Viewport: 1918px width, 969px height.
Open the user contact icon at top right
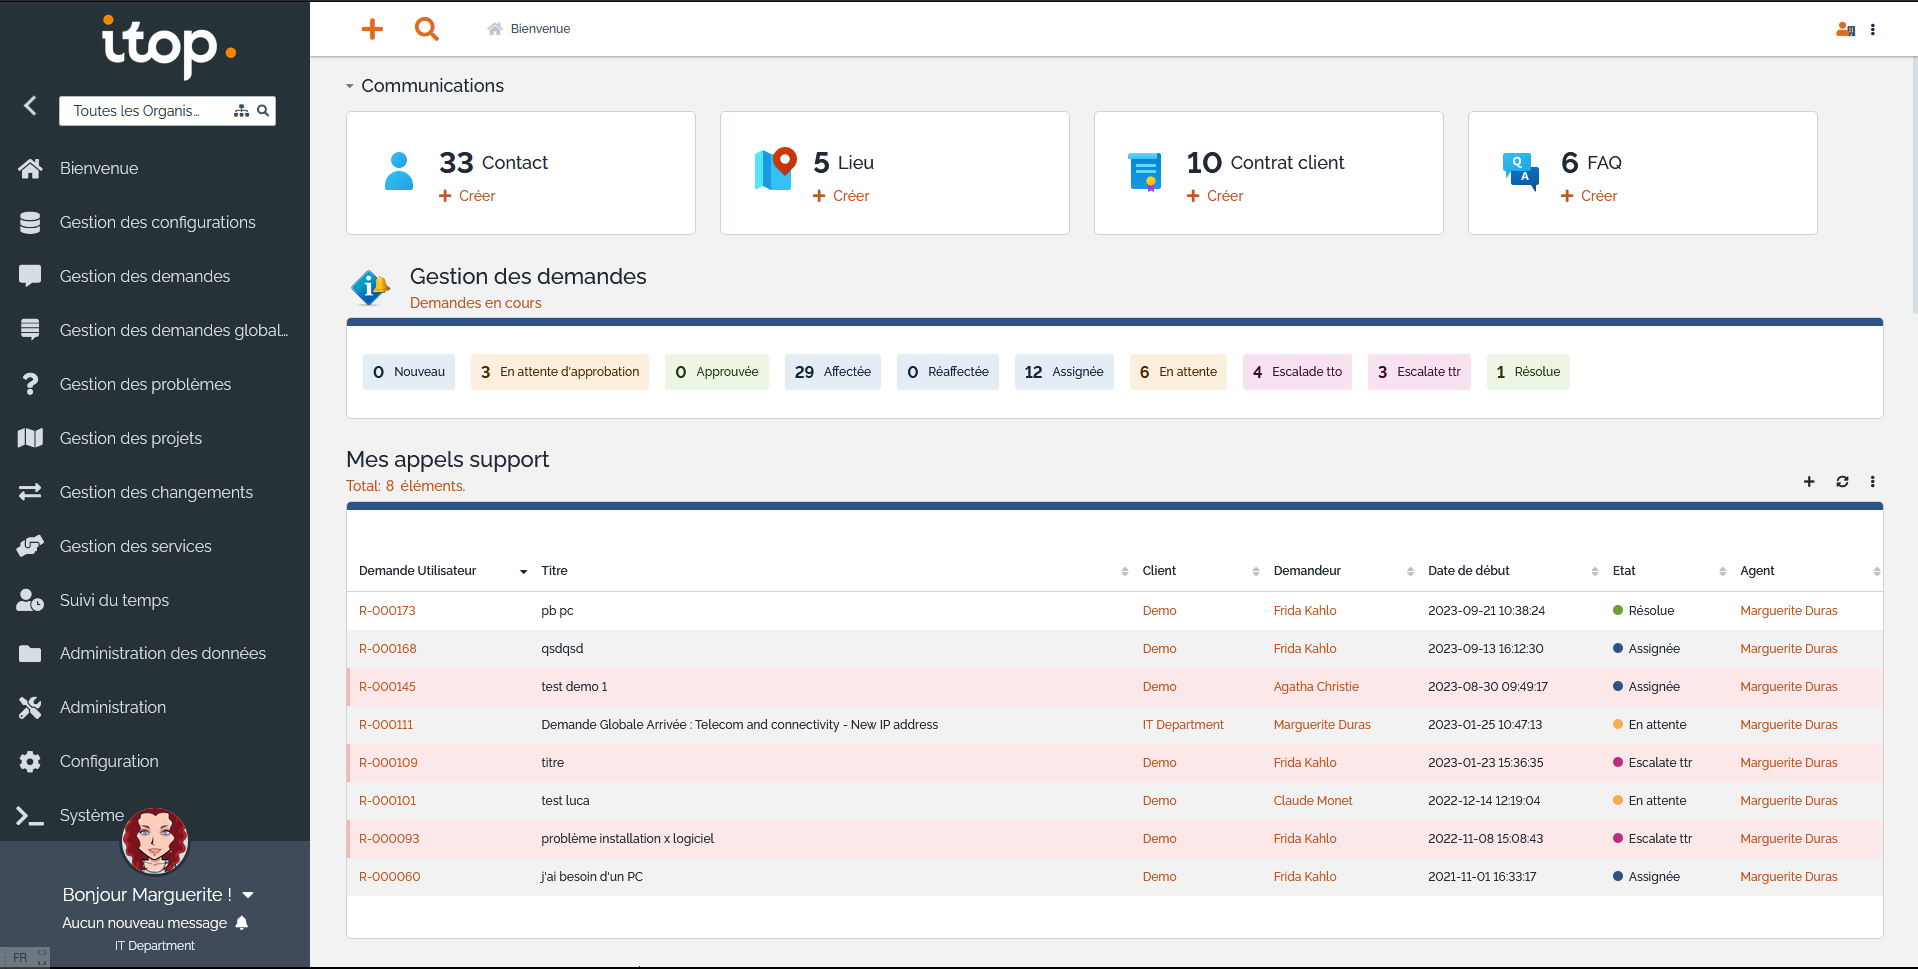click(x=1845, y=29)
